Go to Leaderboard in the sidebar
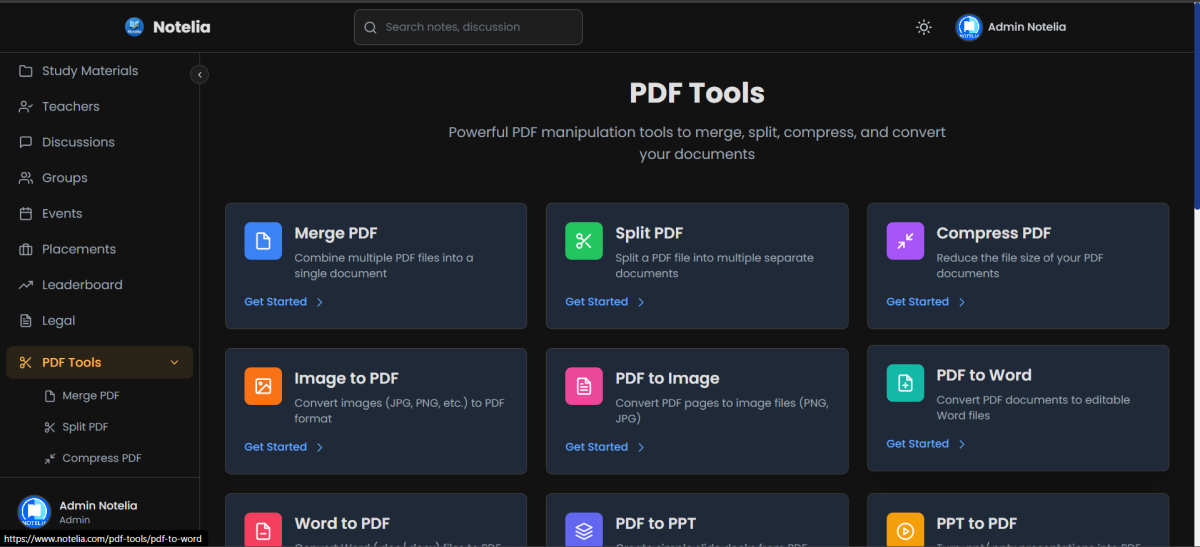This screenshot has height=547, width=1200. [x=81, y=285]
